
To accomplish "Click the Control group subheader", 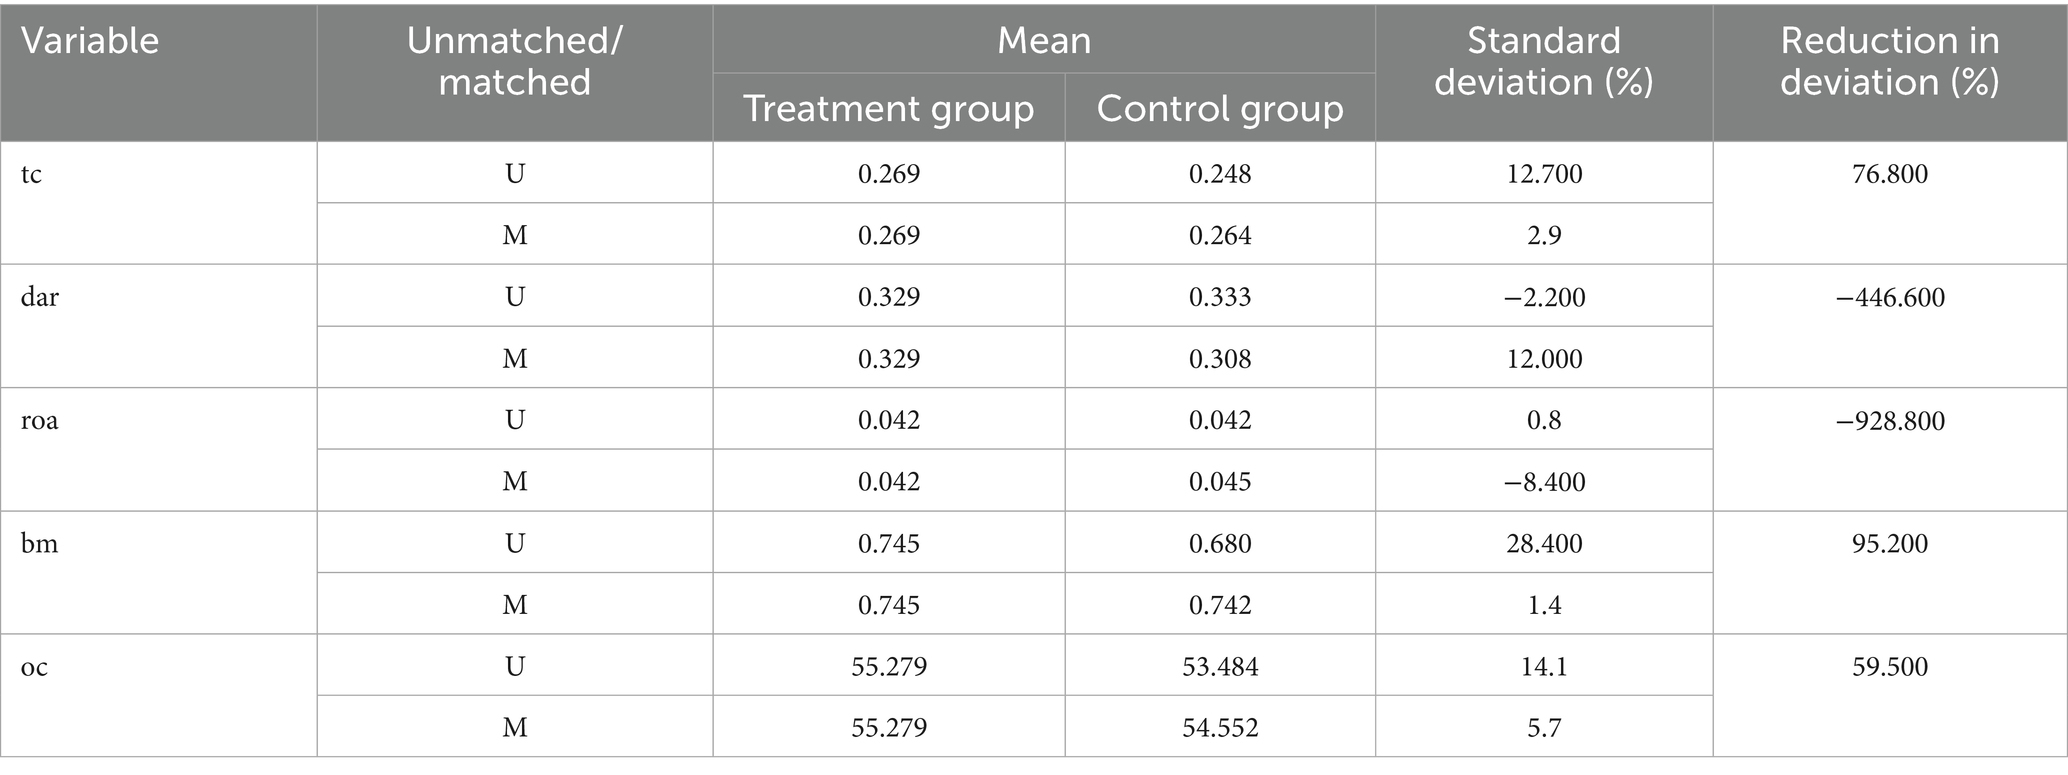I will [1219, 109].
